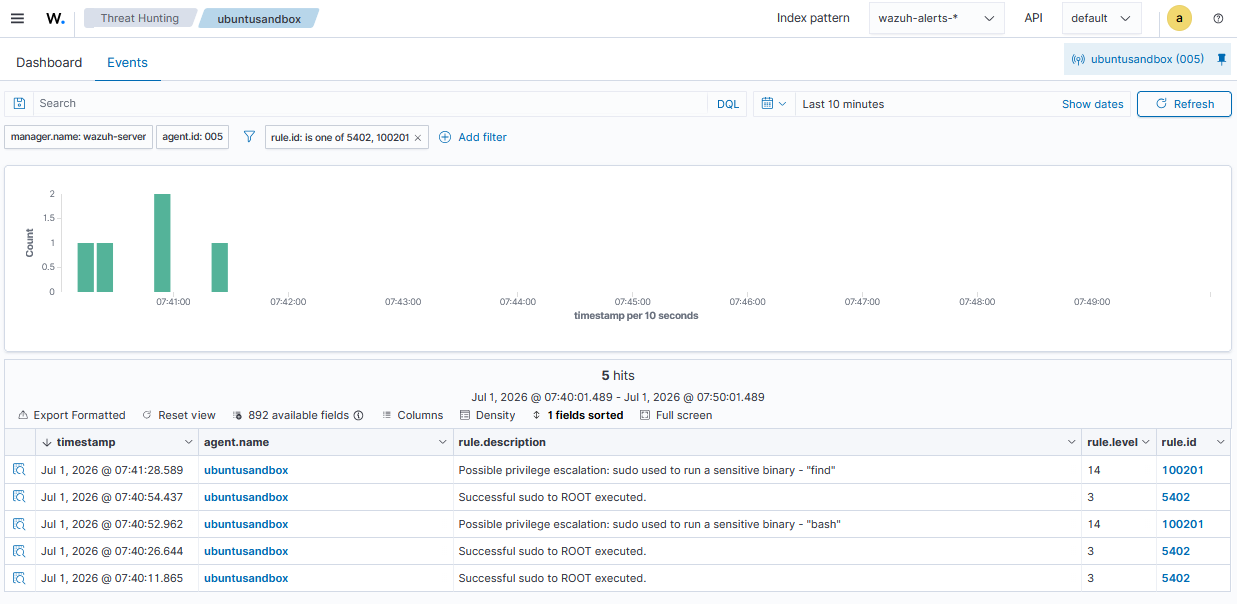This screenshot has width=1237, height=604.
Task: Expand the rule.description column menu
Action: [1070, 442]
